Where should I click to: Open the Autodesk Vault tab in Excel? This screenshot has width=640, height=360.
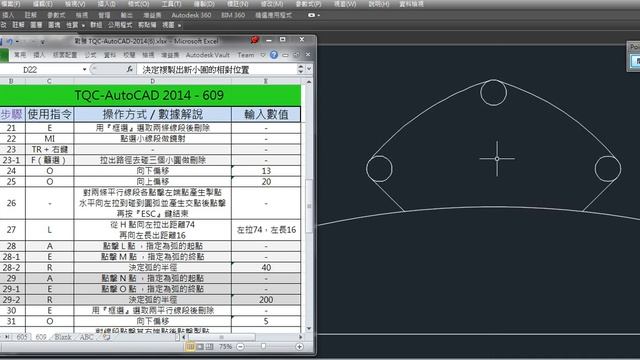pyautogui.click(x=208, y=55)
